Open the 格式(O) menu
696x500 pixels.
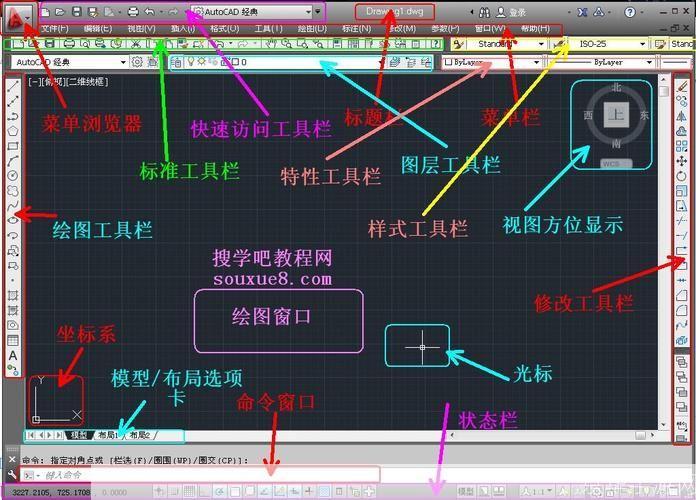tap(225, 29)
